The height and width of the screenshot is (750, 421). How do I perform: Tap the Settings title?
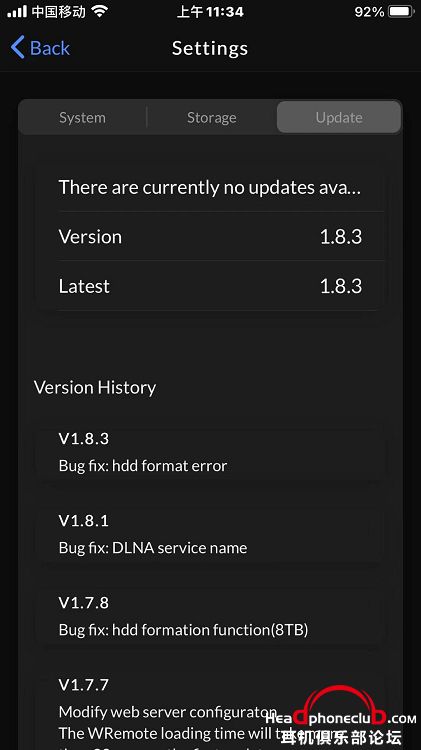pos(210,48)
